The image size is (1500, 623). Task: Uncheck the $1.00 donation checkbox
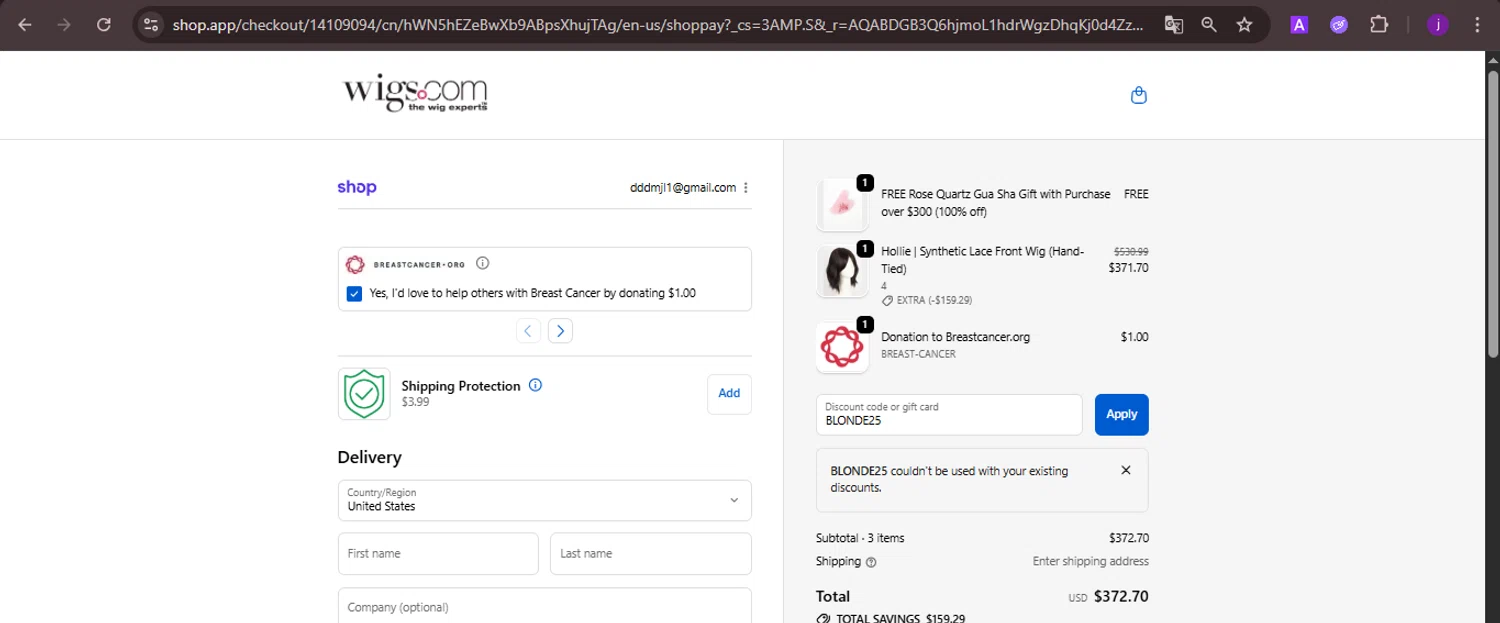(354, 293)
